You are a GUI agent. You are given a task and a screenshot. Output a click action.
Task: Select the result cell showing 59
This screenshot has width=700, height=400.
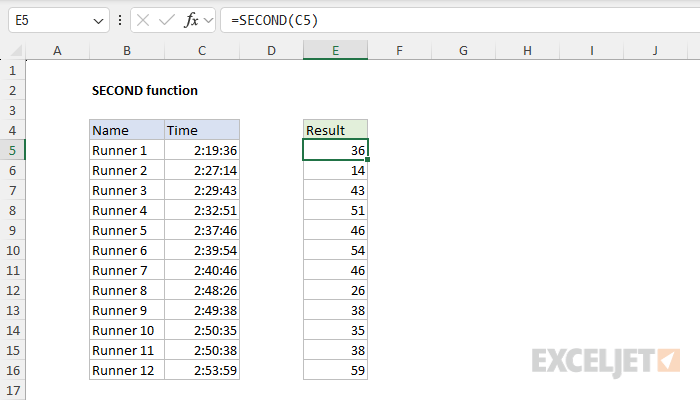click(335, 371)
